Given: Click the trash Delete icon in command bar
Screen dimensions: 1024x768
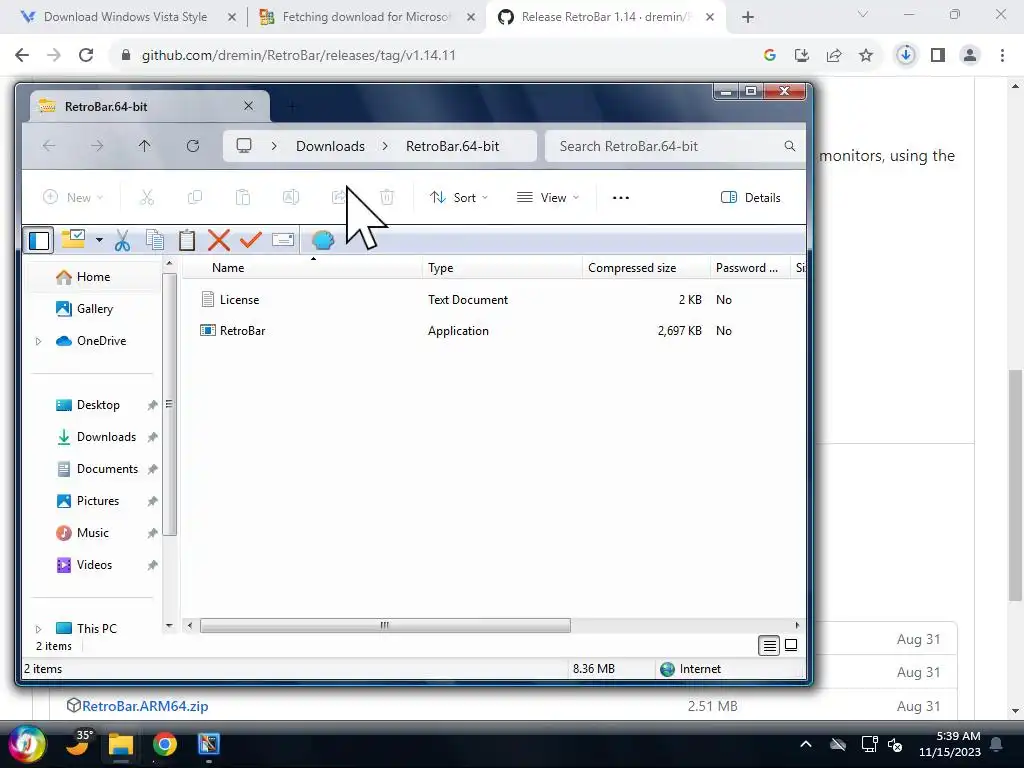Looking at the screenshot, I should click(x=387, y=197).
